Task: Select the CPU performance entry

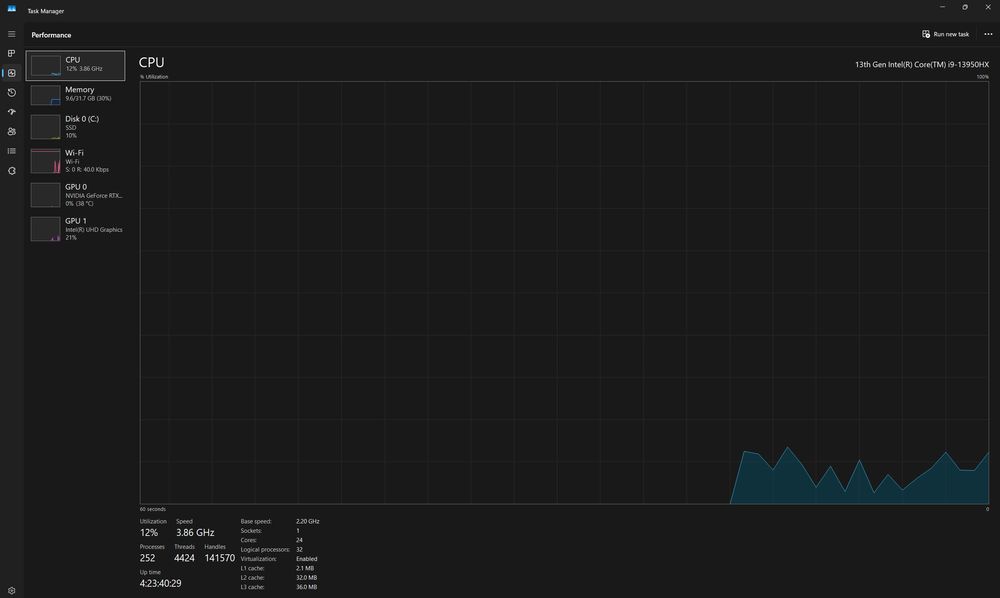Action: (75, 66)
